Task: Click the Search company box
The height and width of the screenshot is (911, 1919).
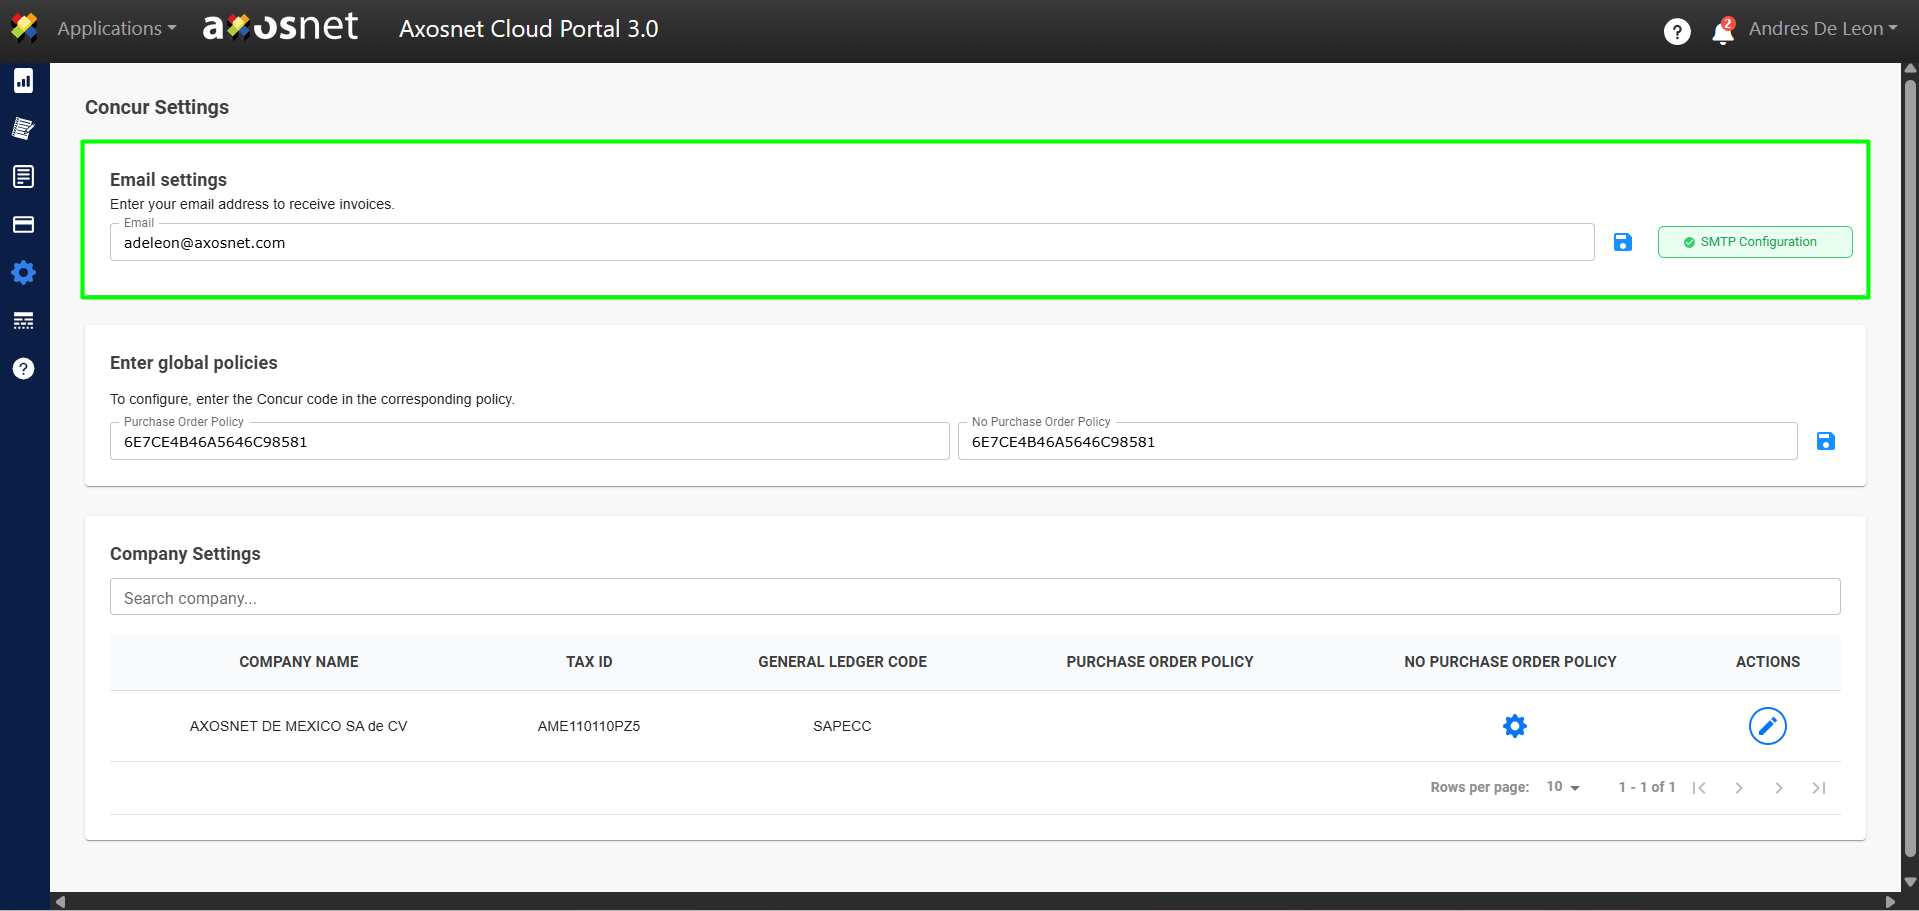Action: 975,597
